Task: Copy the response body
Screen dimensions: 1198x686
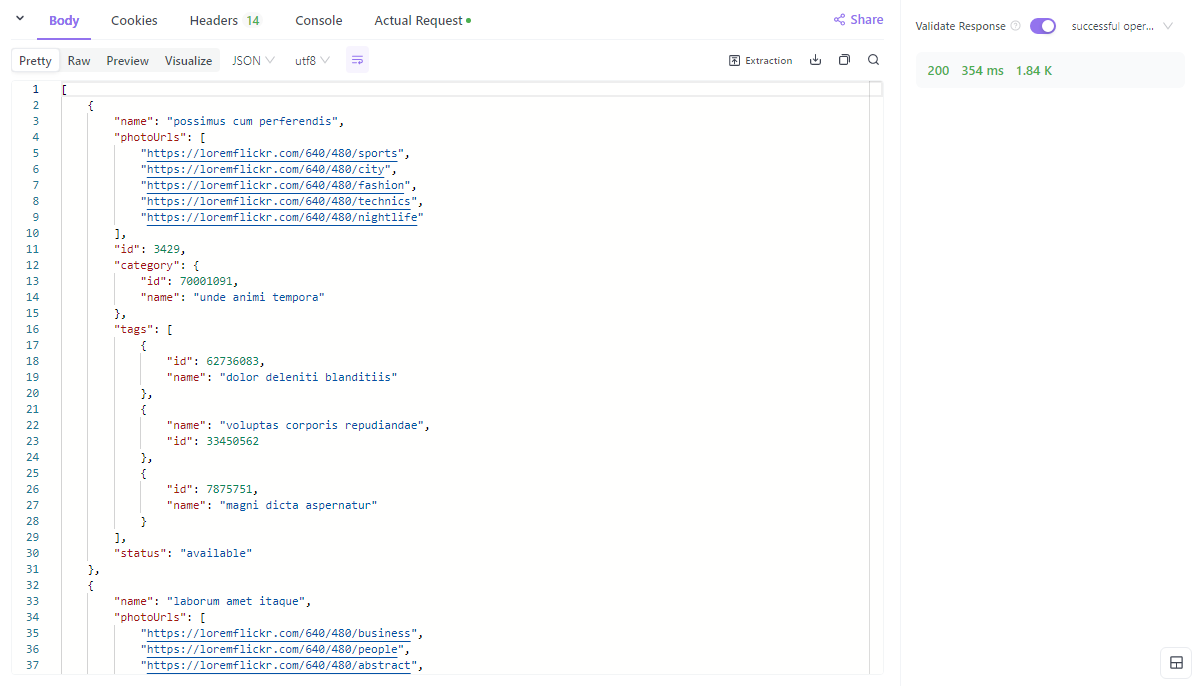Action: pos(844,60)
